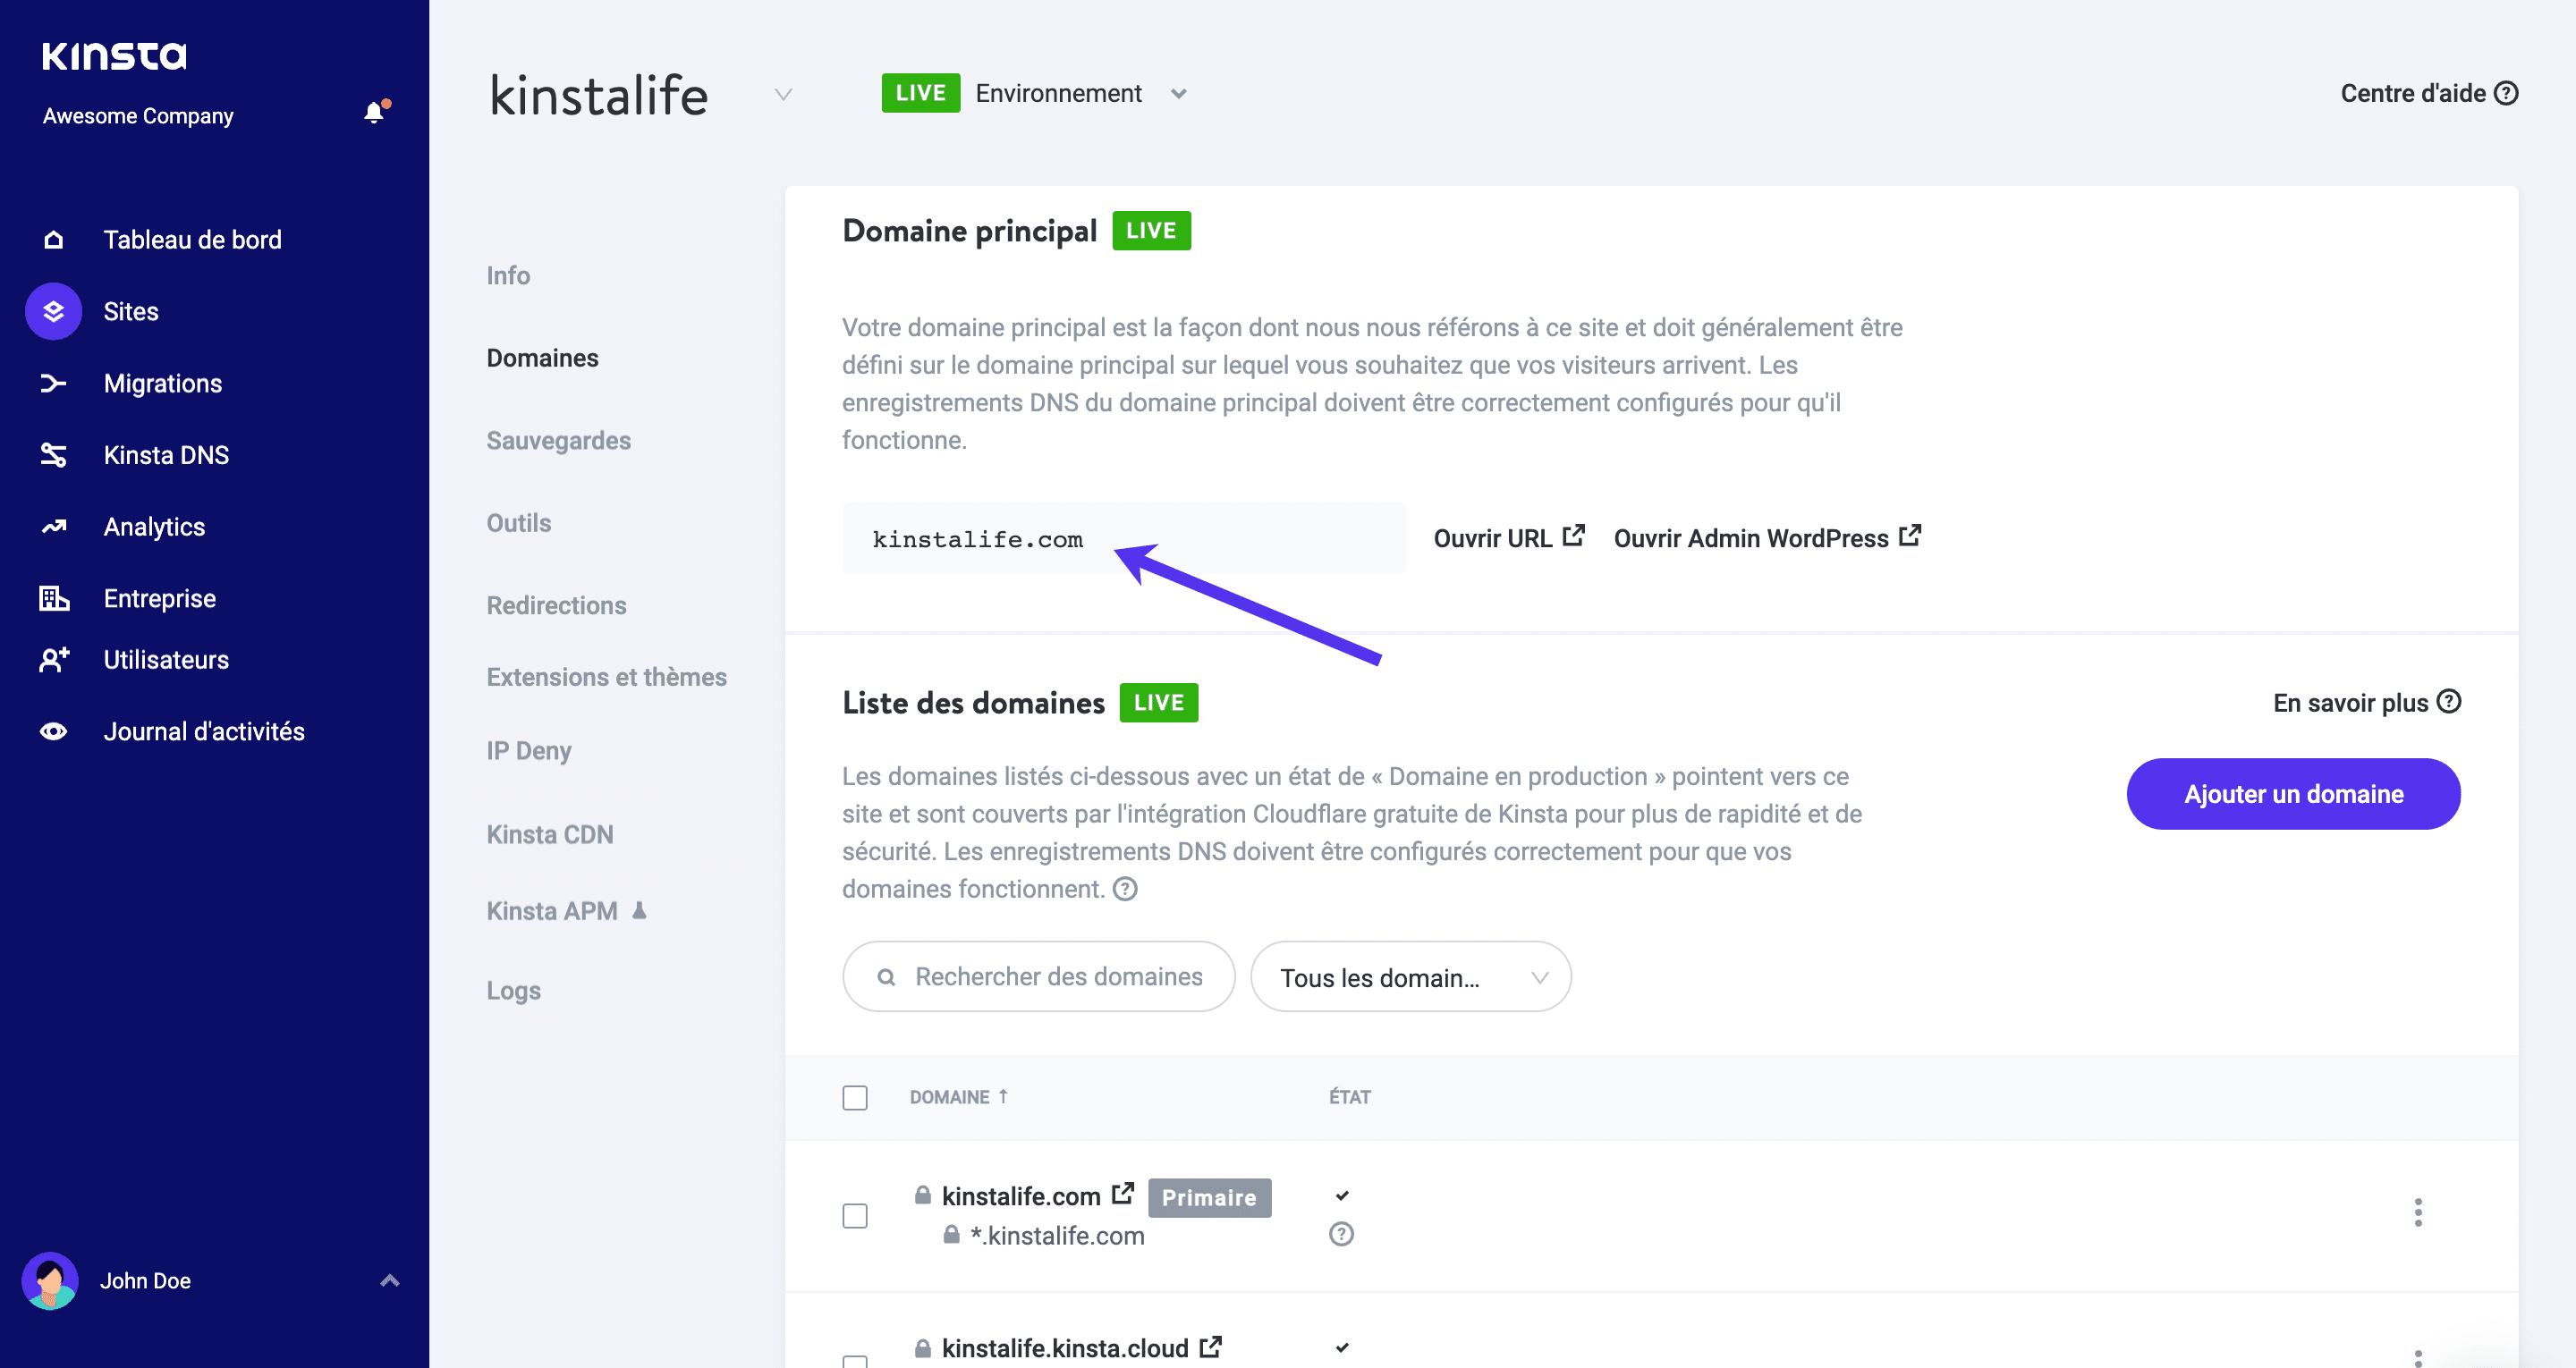Image resolution: width=2576 pixels, height=1368 pixels.
Task: Click the Ajouter un domaine button
Action: pyautogui.click(x=2293, y=794)
